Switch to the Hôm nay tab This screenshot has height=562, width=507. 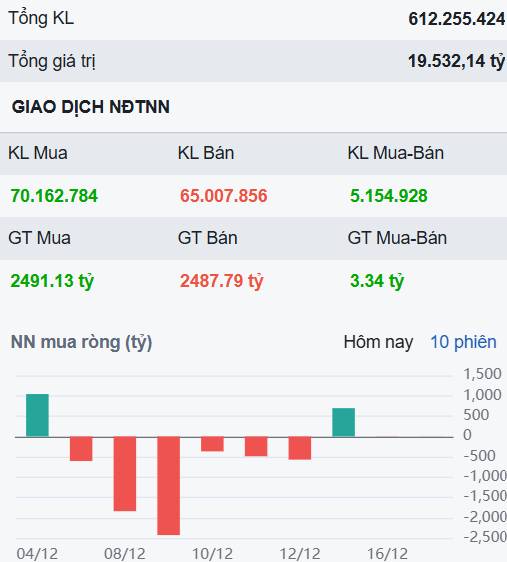pyautogui.click(x=378, y=342)
